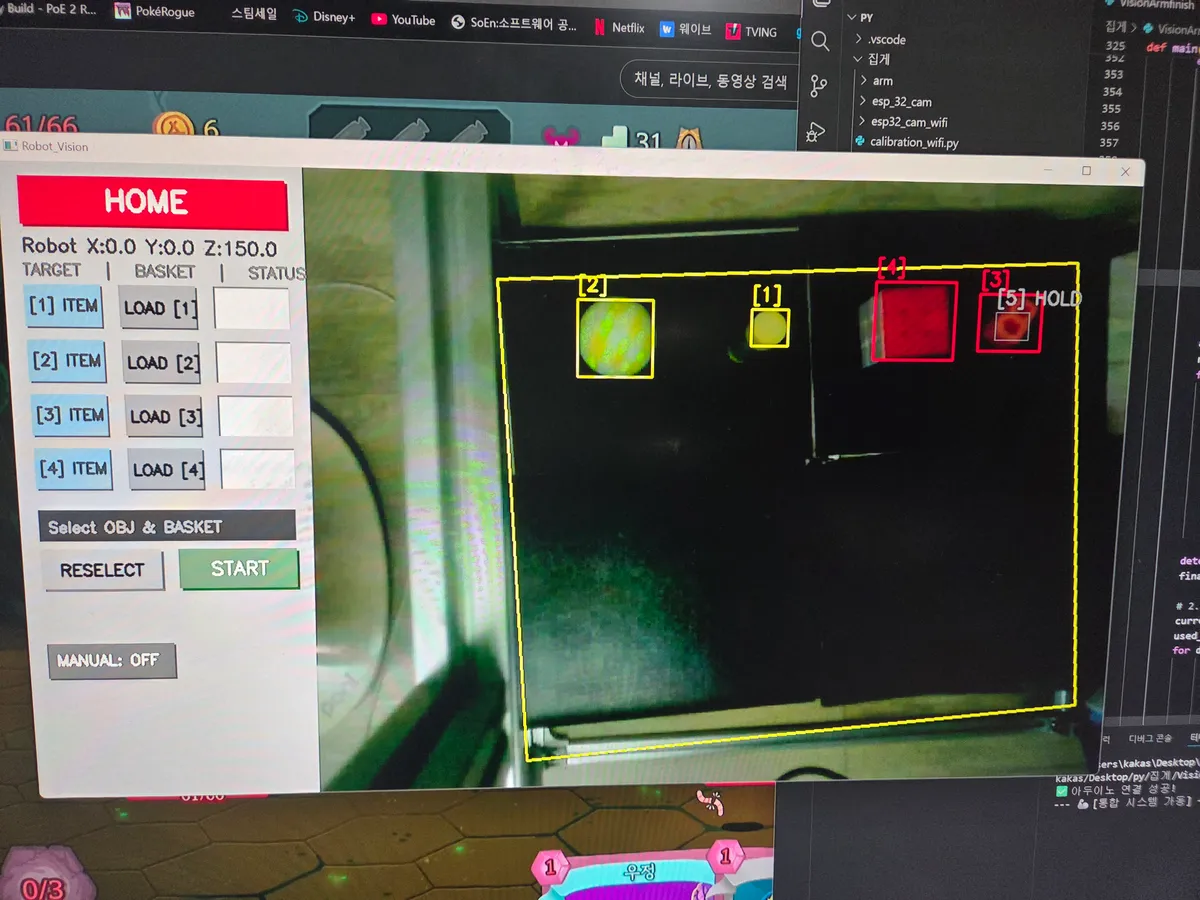Open Run and Debug sidebar icon
The width and height of the screenshot is (1200, 900).
coord(815,131)
